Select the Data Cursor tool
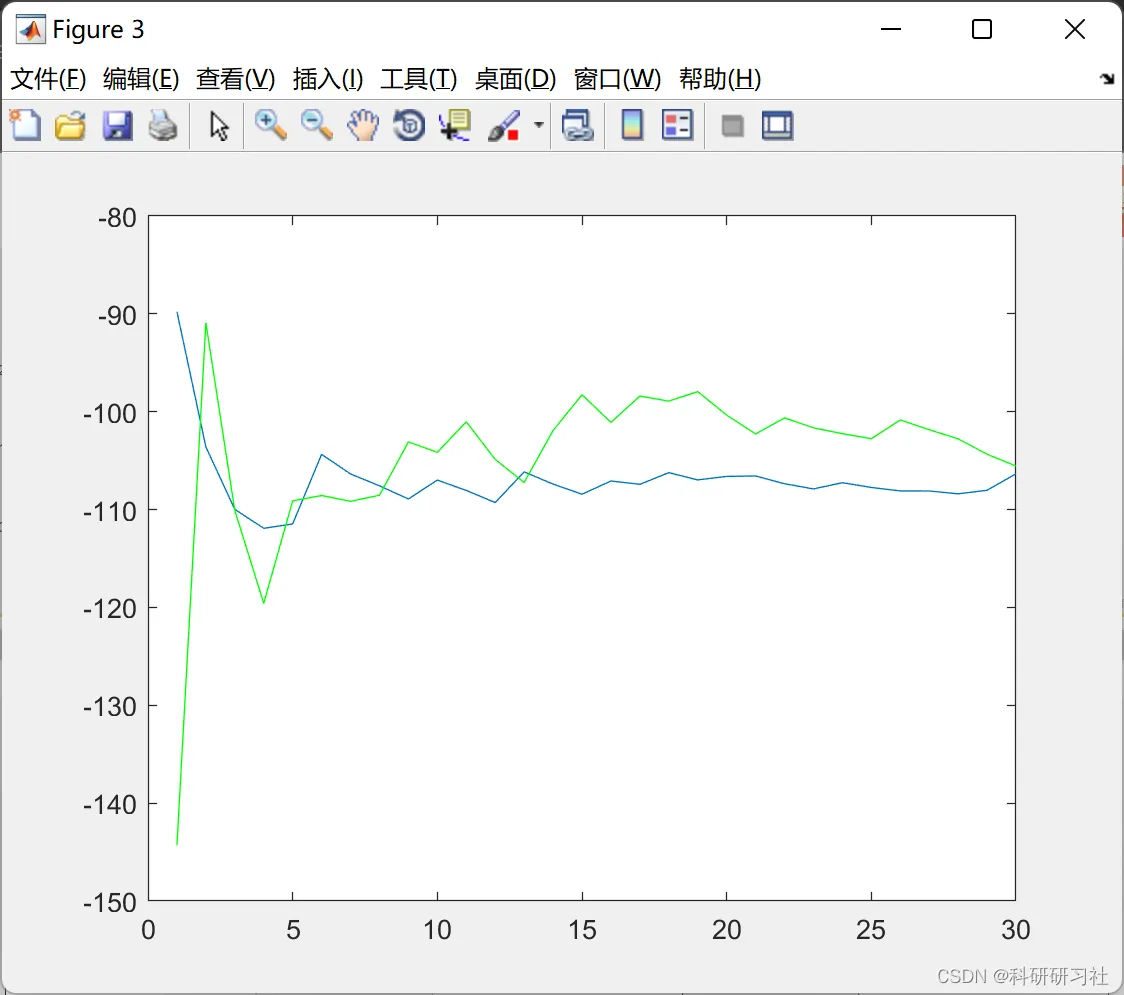The image size is (1124, 995). point(455,125)
